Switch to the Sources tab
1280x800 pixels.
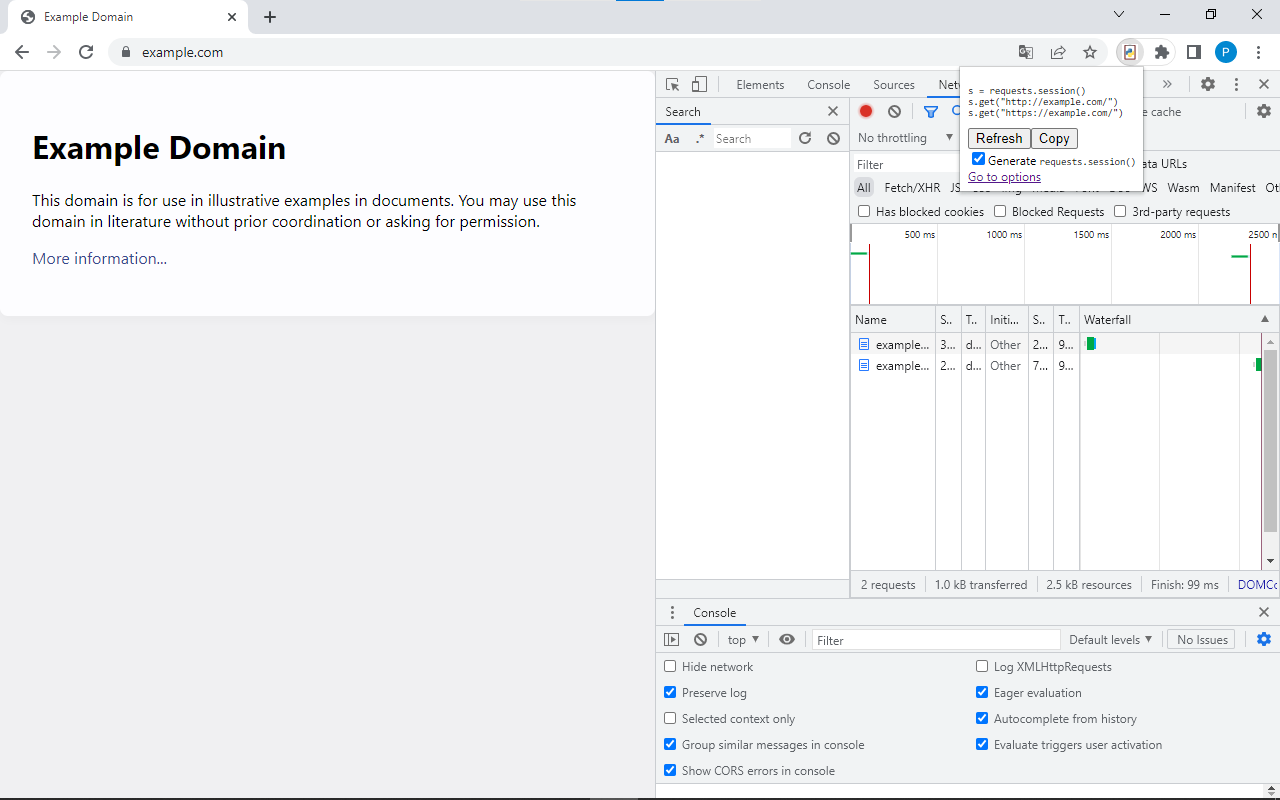click(894, 84)
